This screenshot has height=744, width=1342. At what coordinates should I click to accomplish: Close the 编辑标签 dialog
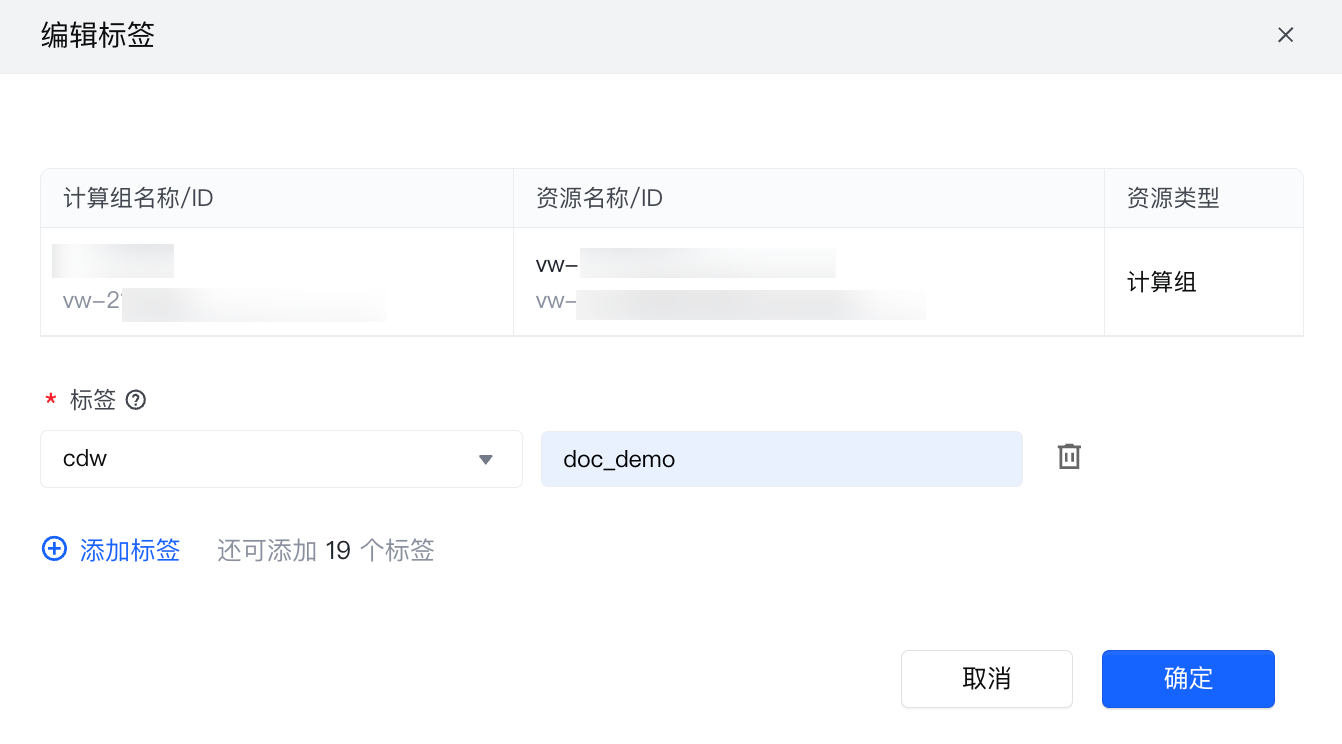click(x=1285, y=35)
